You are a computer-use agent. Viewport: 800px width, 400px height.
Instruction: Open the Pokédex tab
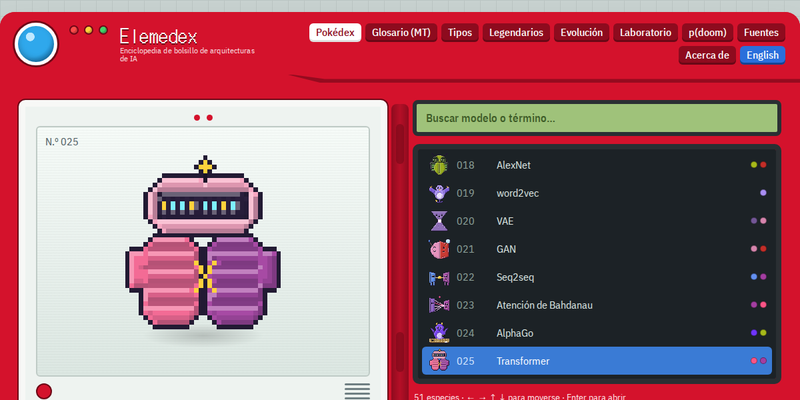[x=335, y=33]
